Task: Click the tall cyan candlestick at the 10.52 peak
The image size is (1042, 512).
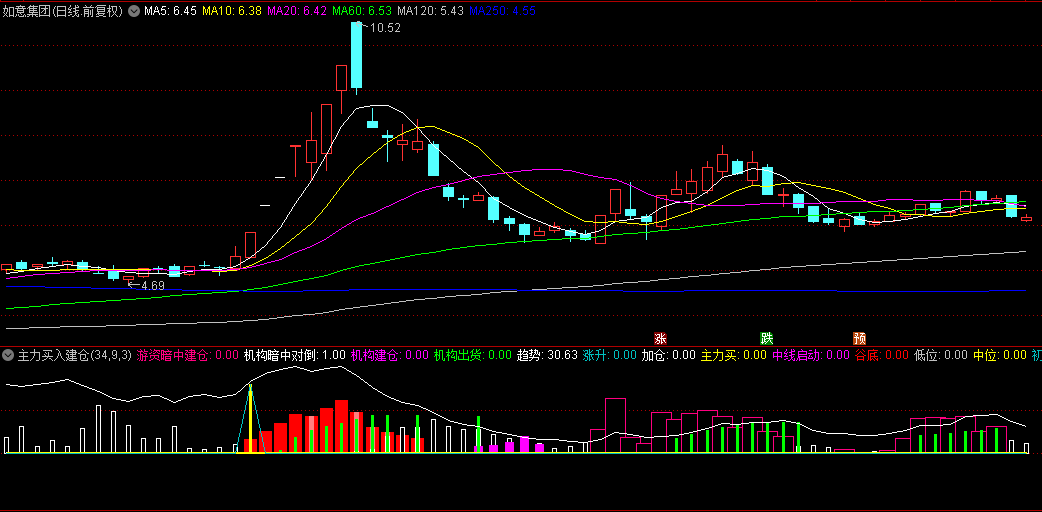Action: click(356, 55)
